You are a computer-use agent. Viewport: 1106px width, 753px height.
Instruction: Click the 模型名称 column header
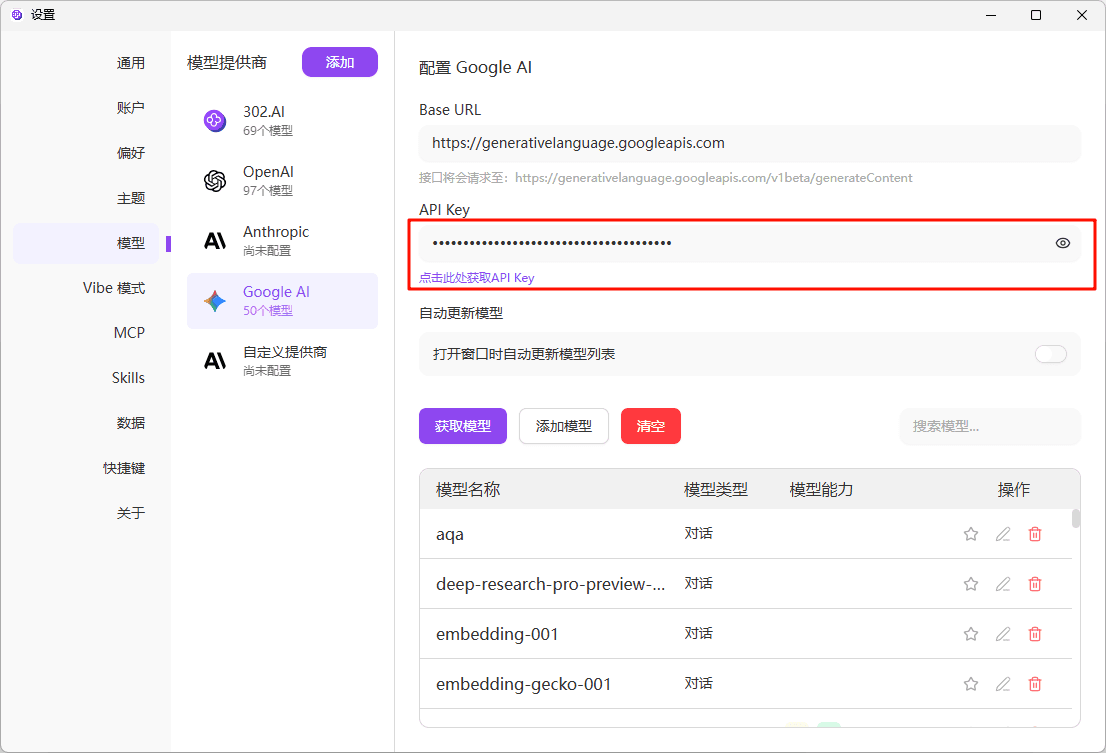coord(468,489)
